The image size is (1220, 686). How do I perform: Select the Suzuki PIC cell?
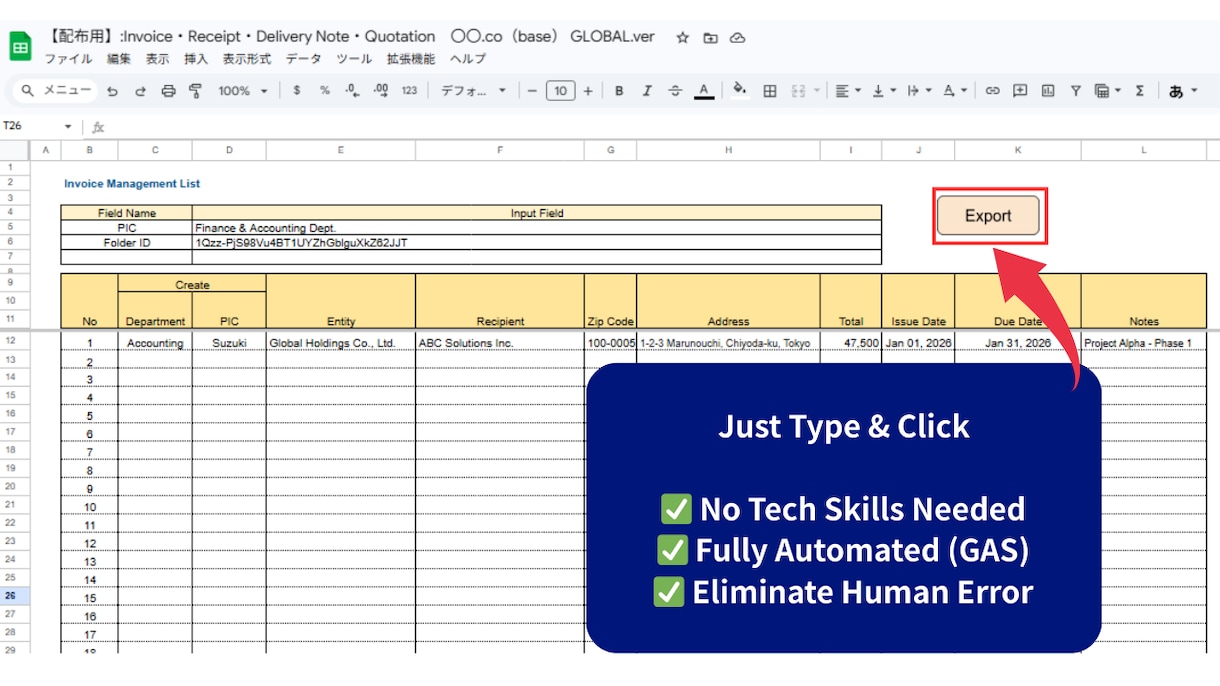click(229, 343)
